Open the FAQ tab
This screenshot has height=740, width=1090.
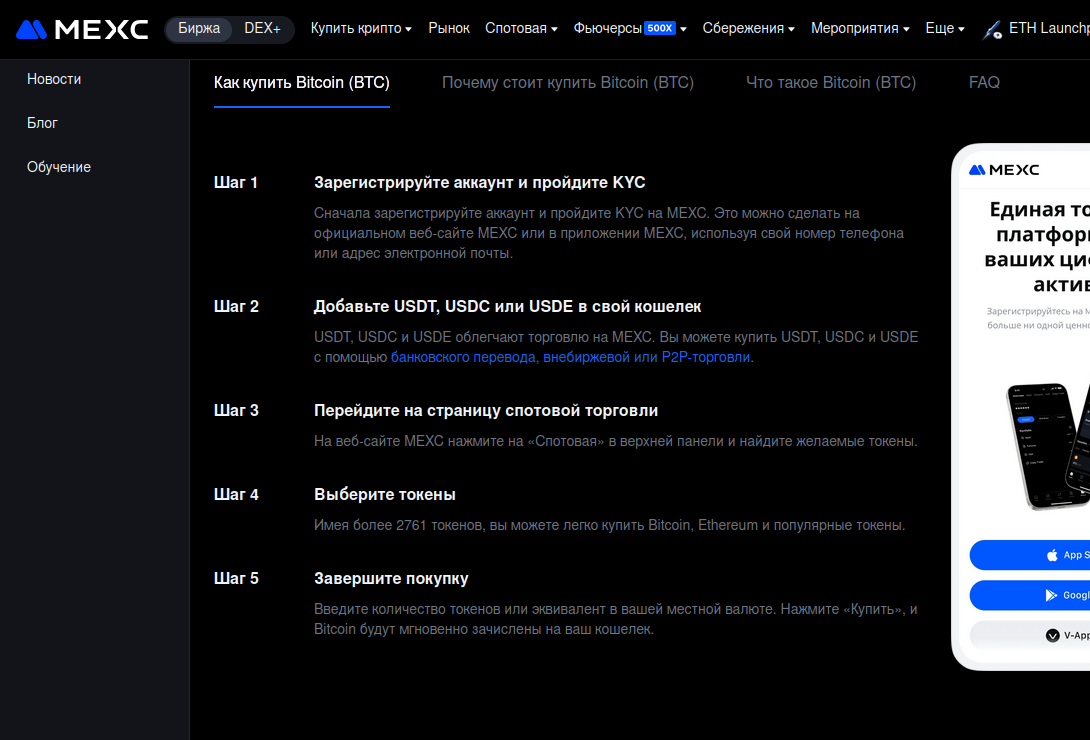[x=984, y=83]
